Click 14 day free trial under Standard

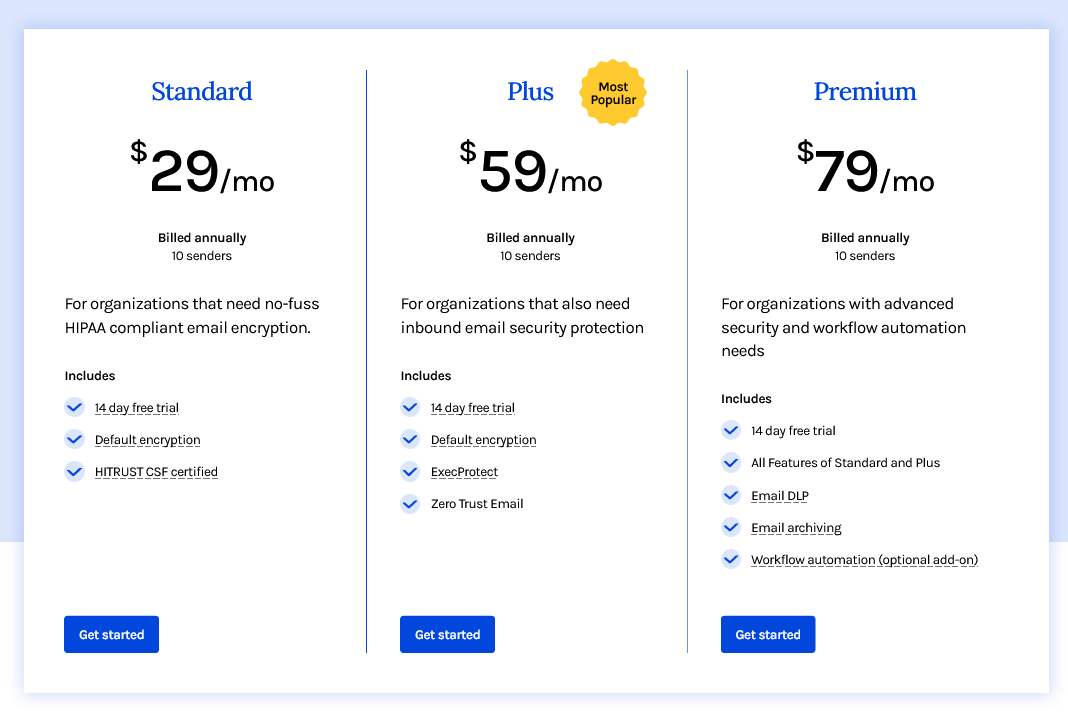click(x=137, y=408)
